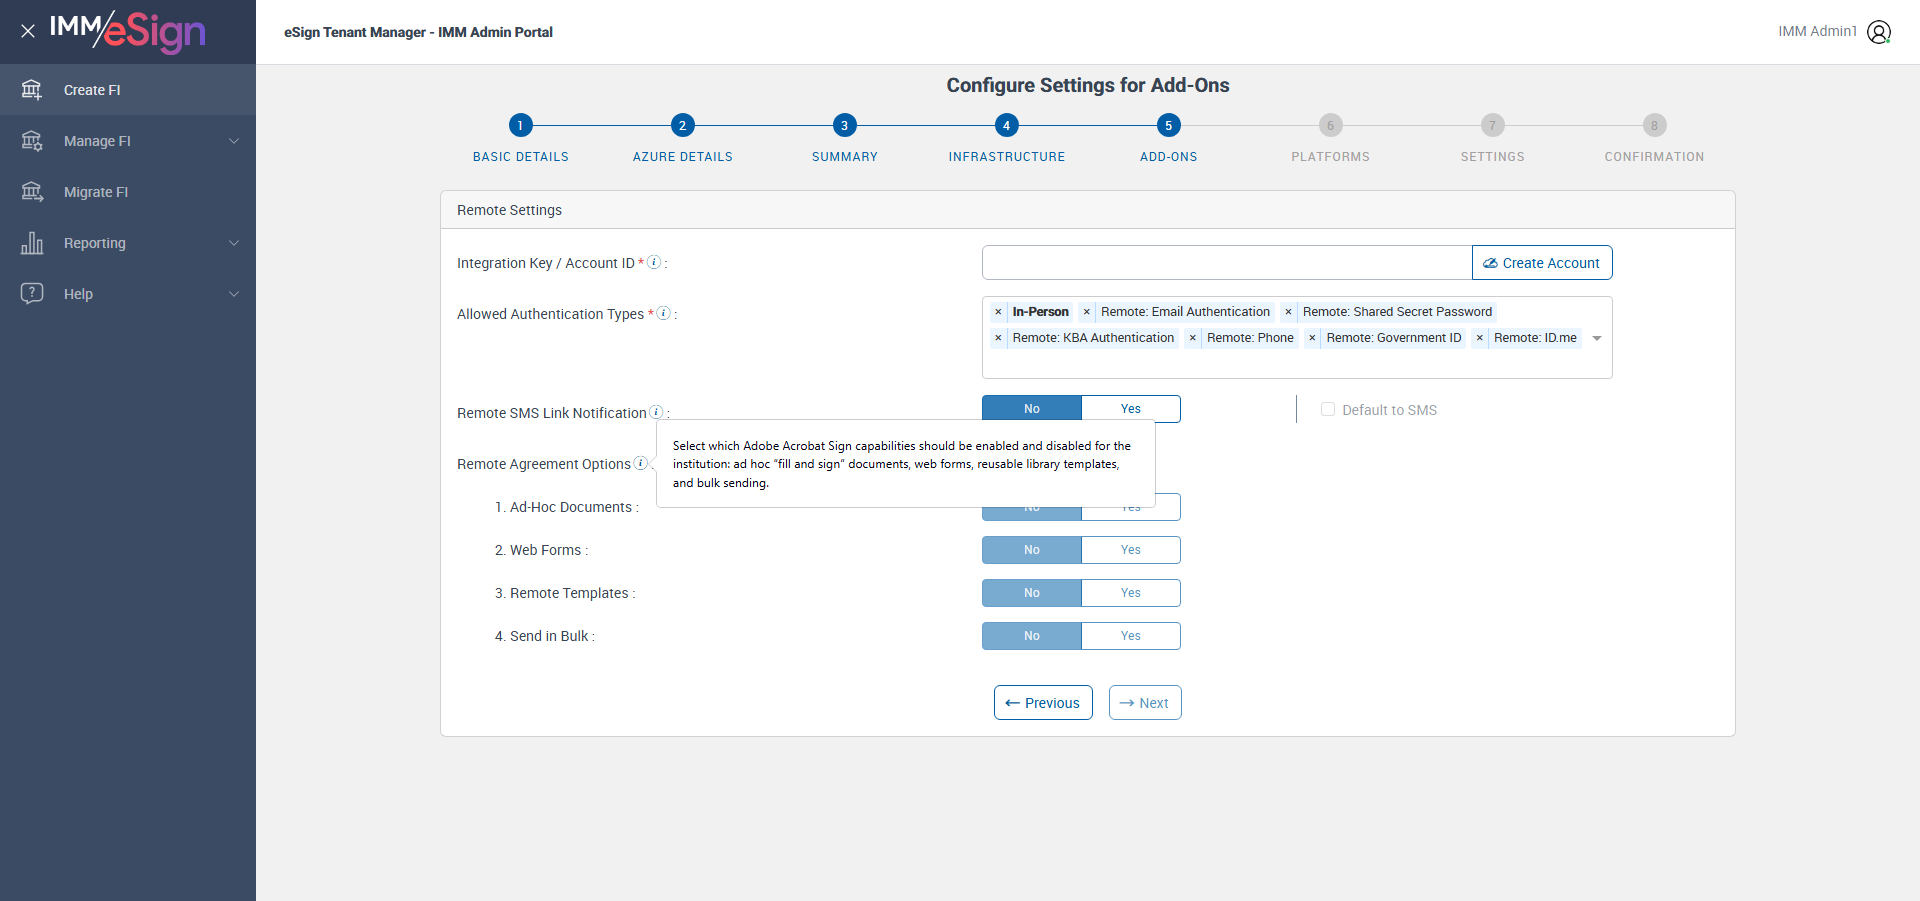Click the Remote Settings section header
Screen dimensions: 1920x901
(x=1088, y=210)
